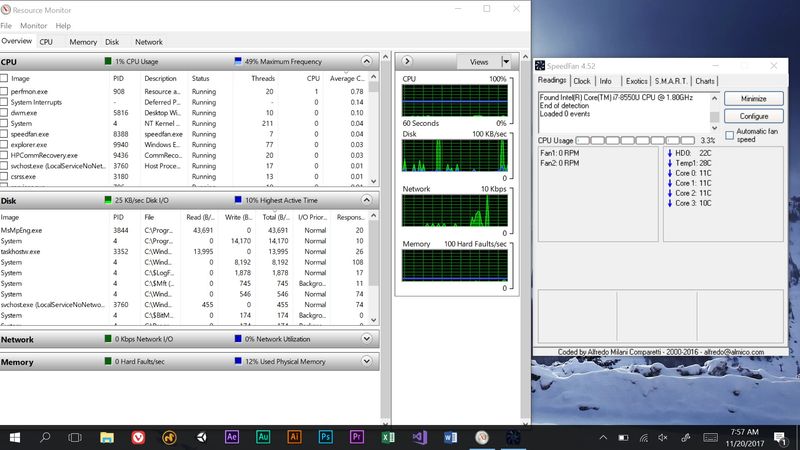Launch Microsoft Excel from taskbar
This screenshot has width=800, height=450.
click(x=388, y=437)
